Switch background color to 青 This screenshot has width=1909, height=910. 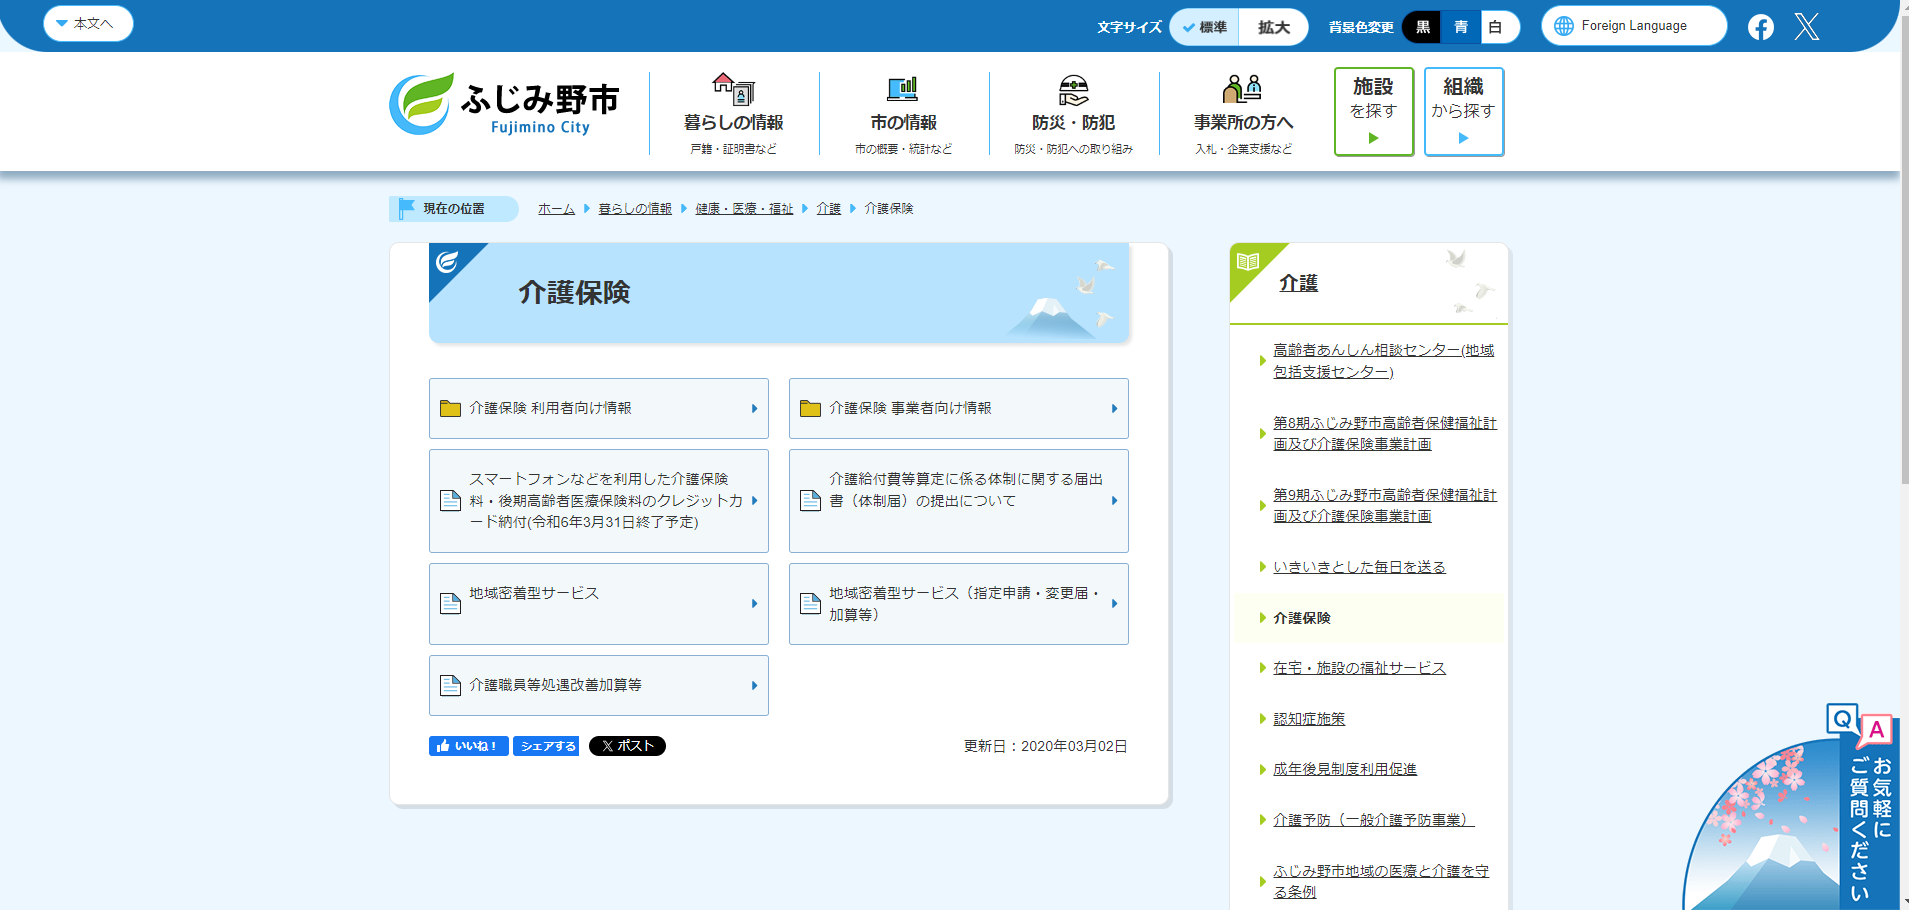coord(1460,27)
